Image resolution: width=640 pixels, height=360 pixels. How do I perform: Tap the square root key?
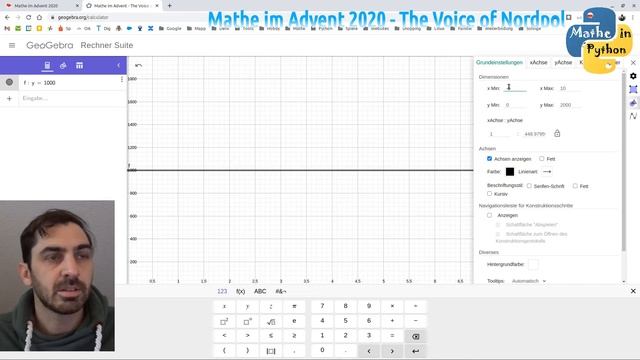pyautogui.click(x=271, y=321)
